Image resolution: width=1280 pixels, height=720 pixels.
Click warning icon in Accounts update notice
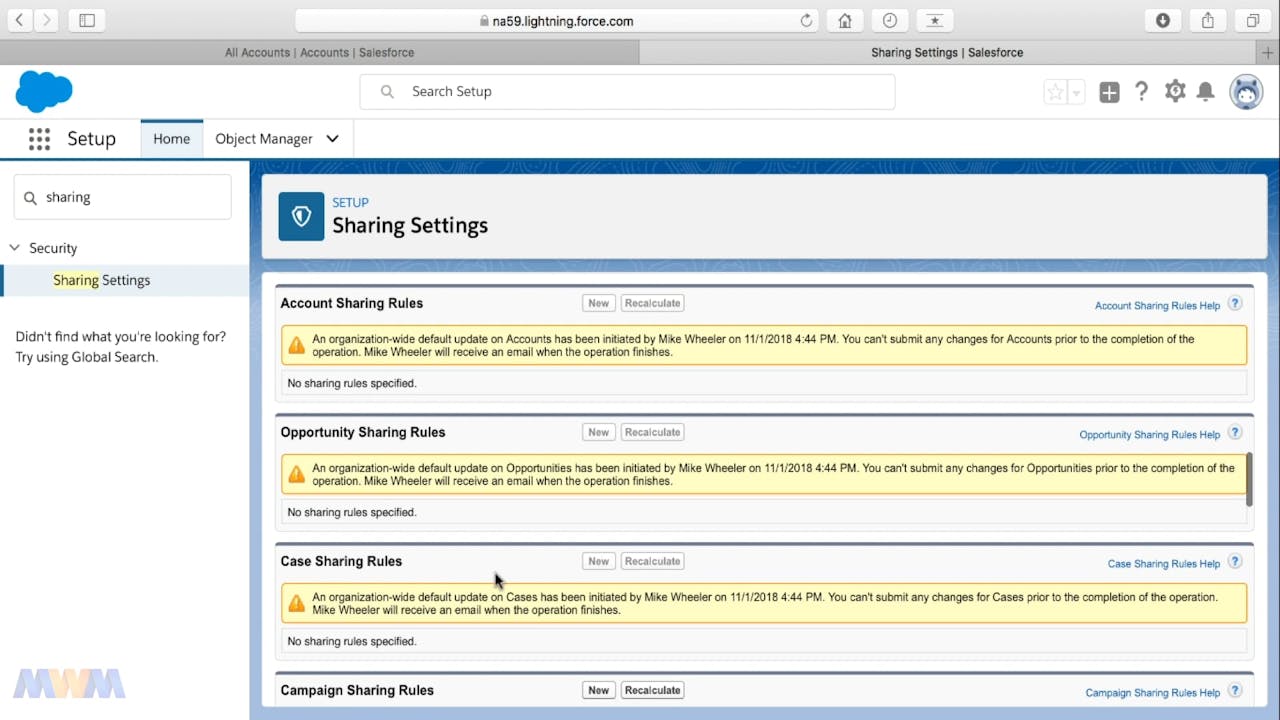pos(296,345)
